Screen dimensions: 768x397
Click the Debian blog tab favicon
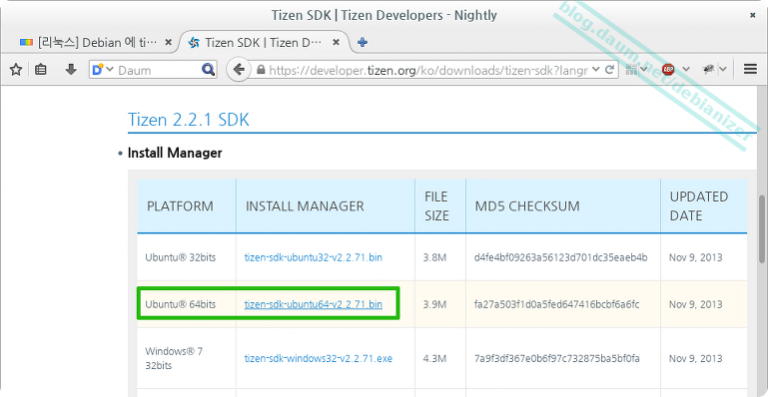tap(26, 43)
